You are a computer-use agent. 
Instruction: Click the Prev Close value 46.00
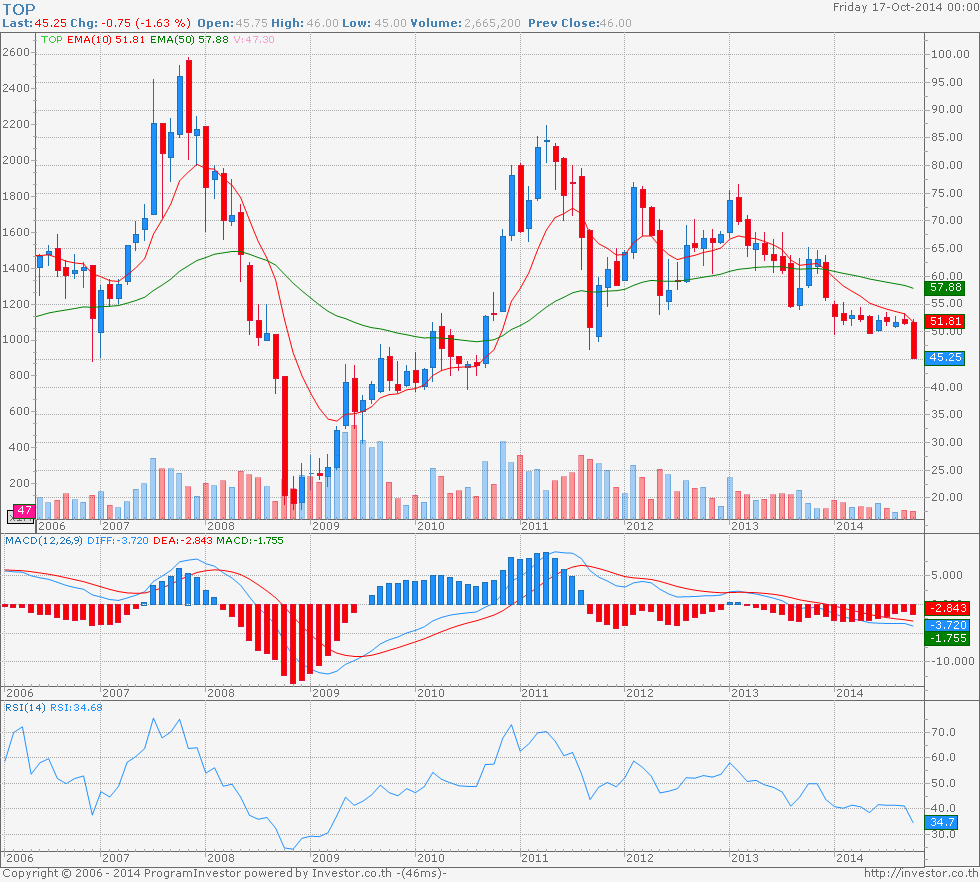click(x=616, y=23)
